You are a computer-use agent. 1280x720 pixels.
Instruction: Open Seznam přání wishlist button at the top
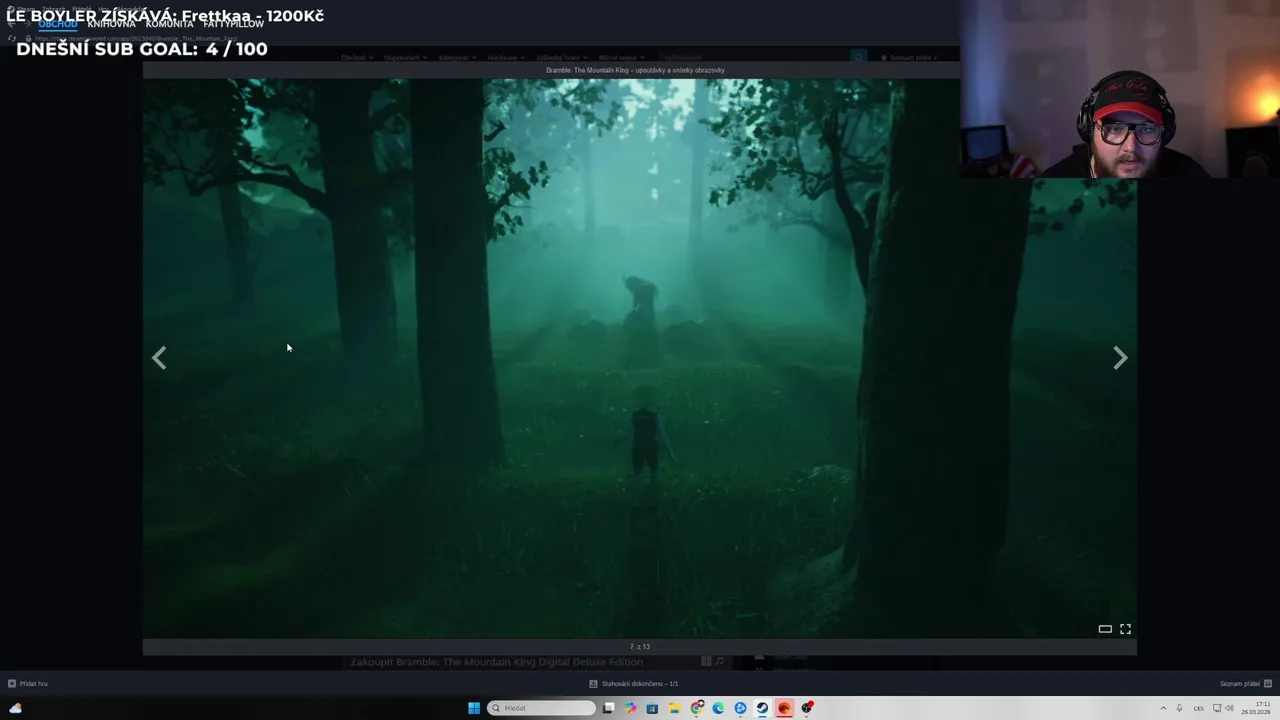[x=909, y=58]
